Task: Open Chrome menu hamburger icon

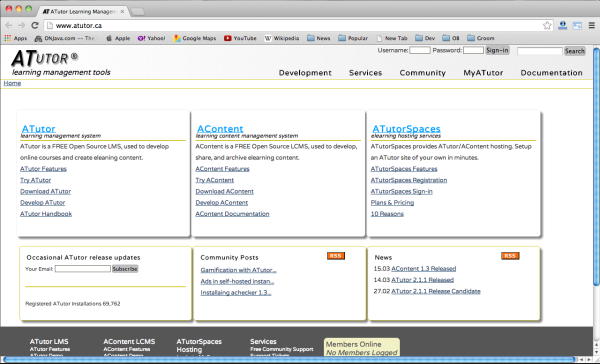Action: (591, 26)
